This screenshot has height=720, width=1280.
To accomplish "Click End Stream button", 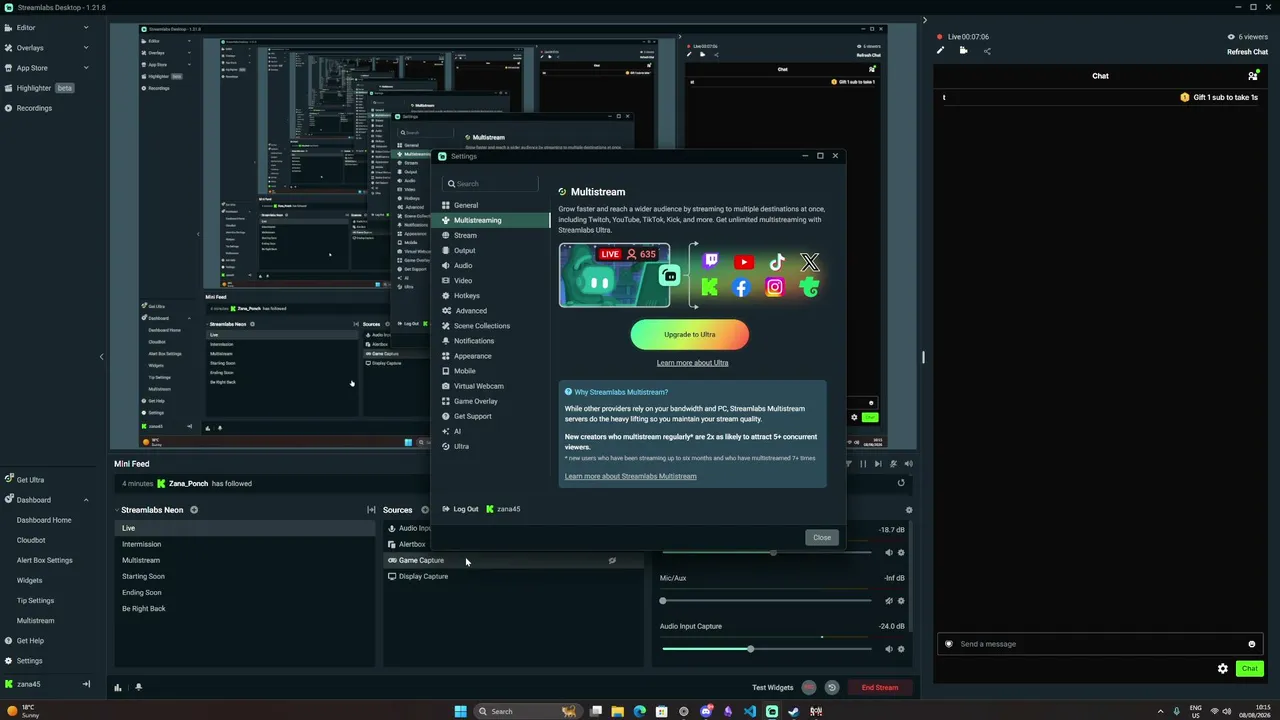I will [880, 688].
